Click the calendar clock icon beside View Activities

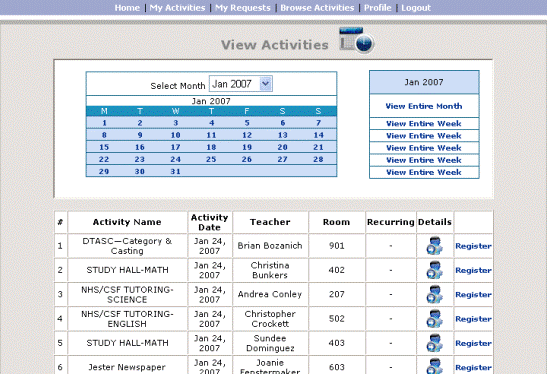click(x=357, y=40)
